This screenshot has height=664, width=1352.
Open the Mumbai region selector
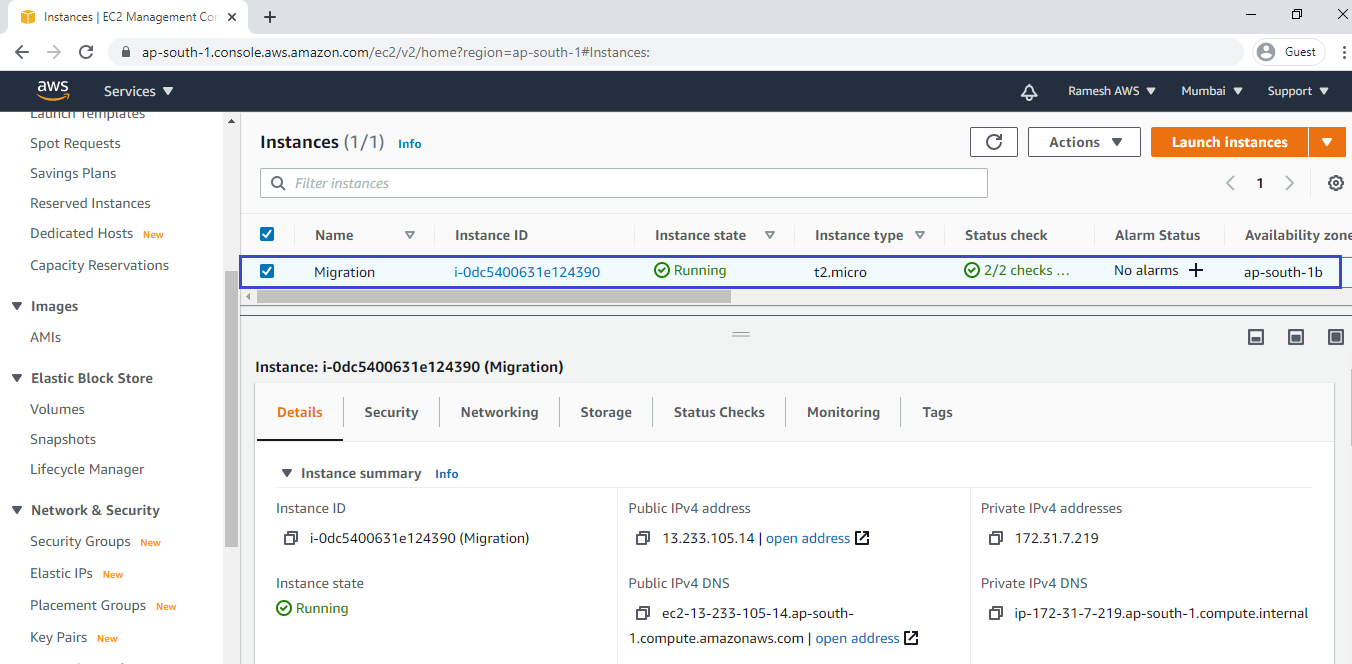[x=1212, y=91]
